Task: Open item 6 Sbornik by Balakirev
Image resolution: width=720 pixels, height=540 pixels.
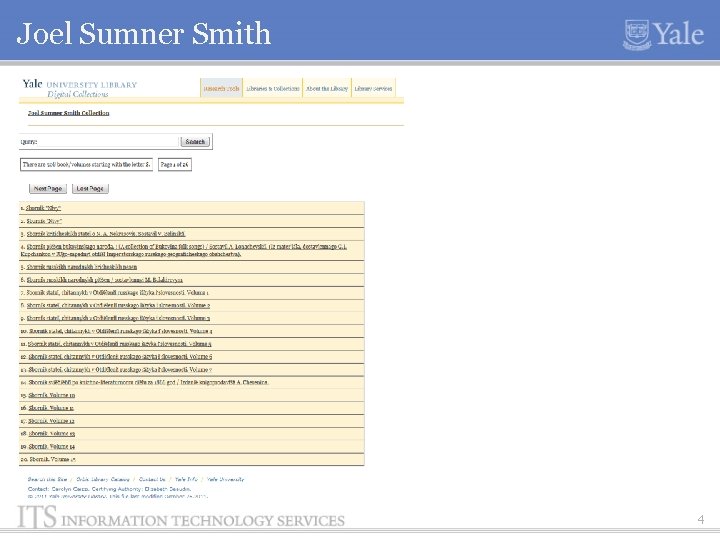Action: (105, 280)
